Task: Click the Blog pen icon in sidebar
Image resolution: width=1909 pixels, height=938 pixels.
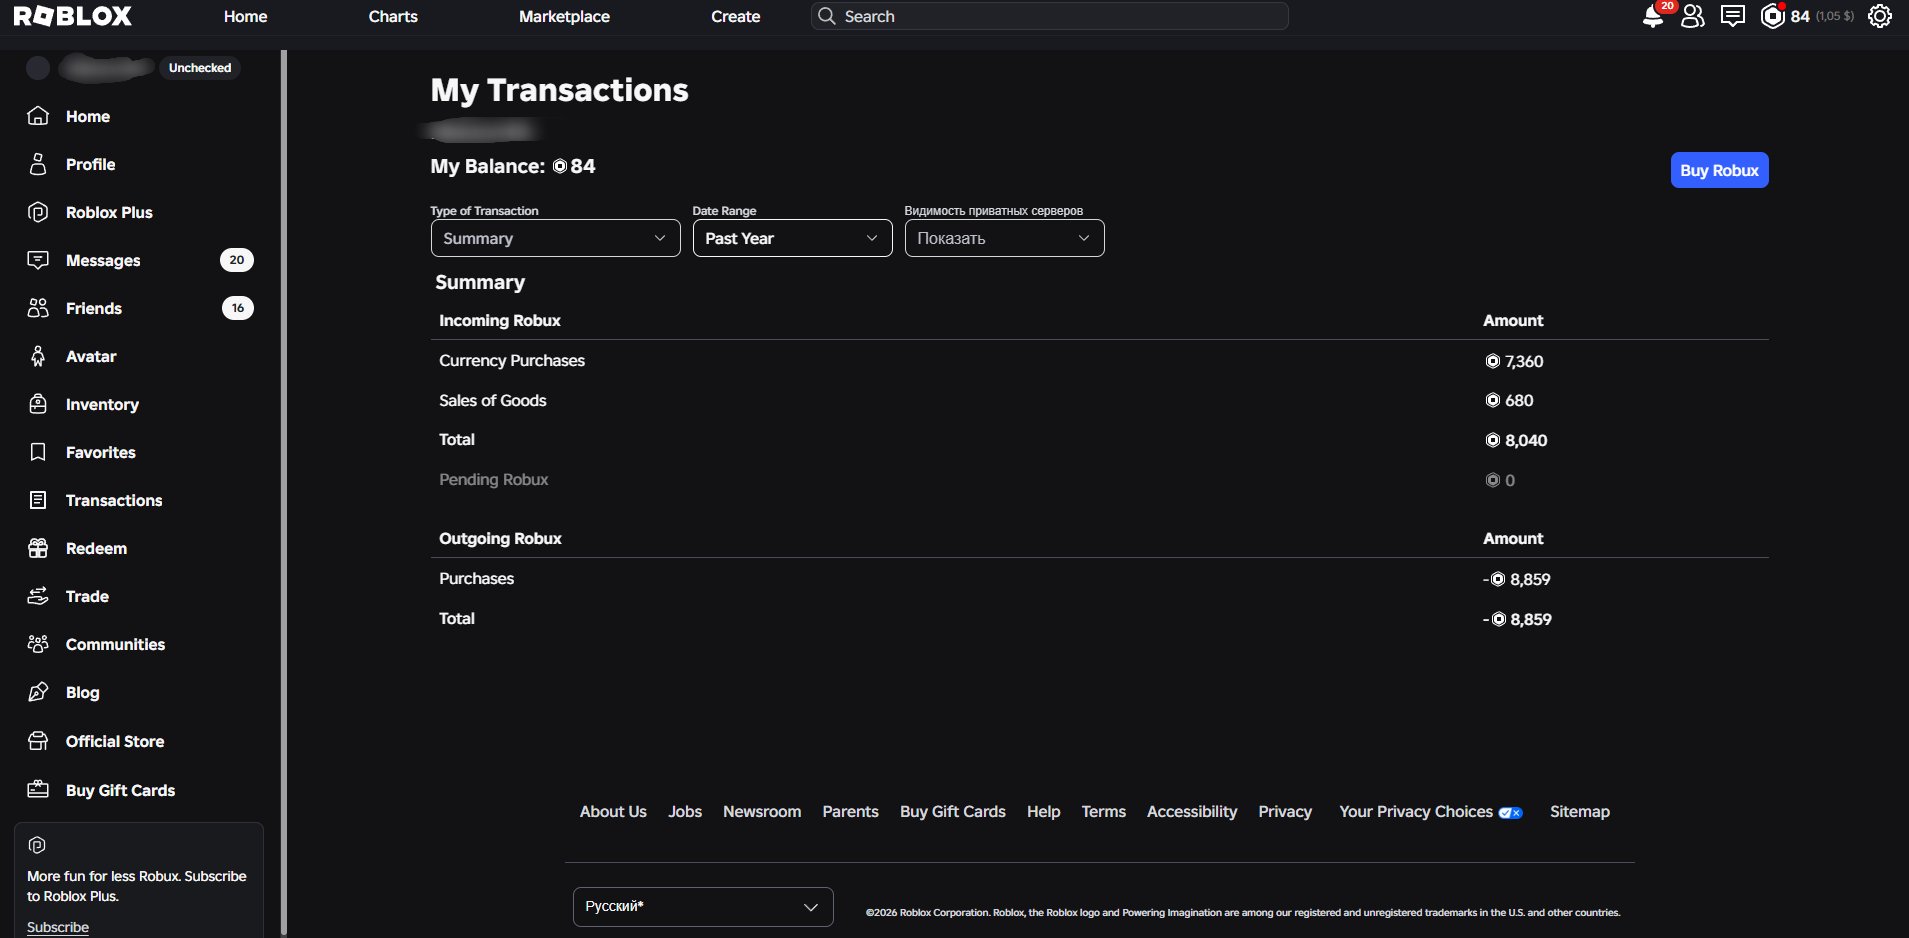Action: (38, 692)
